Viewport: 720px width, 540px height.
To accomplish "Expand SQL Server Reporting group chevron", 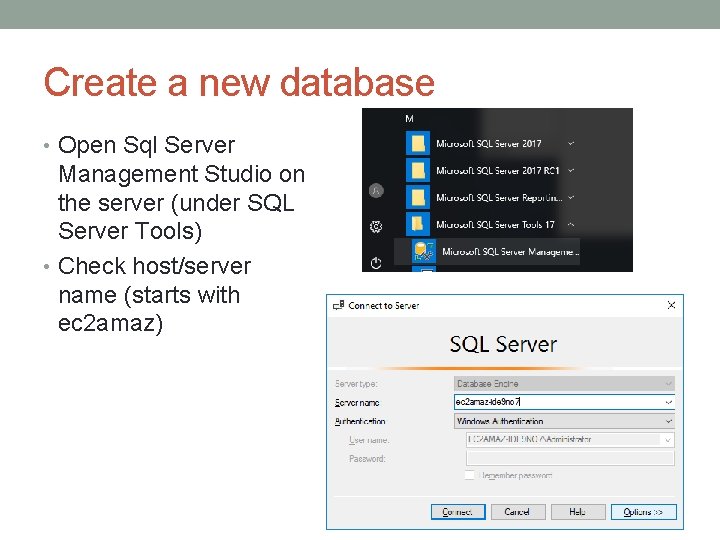I will (x=571, y=197).
